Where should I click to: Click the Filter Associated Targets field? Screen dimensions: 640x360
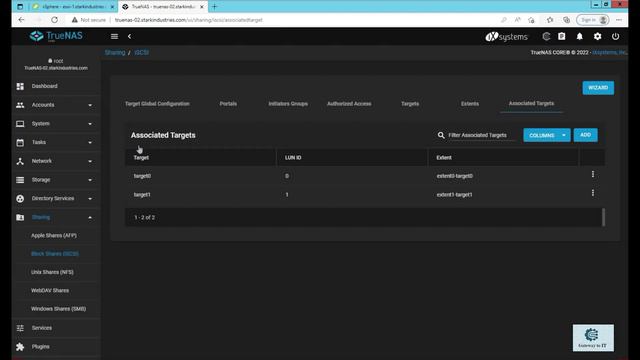[481, 135]
